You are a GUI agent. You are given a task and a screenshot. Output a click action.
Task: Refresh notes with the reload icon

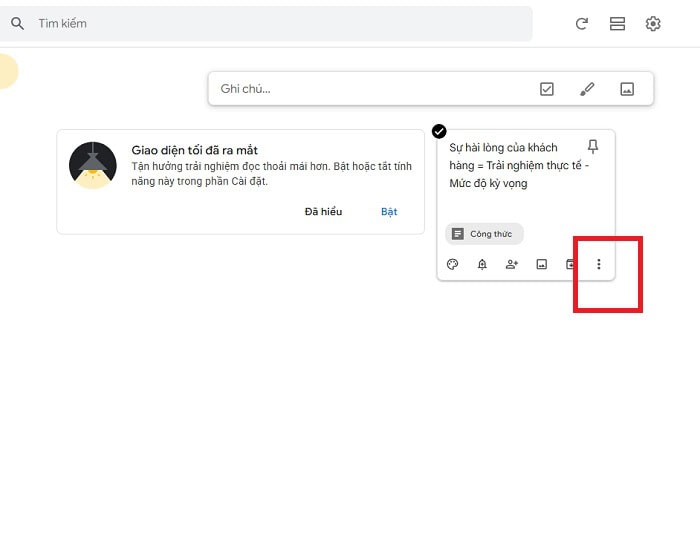tap(582, 23)
